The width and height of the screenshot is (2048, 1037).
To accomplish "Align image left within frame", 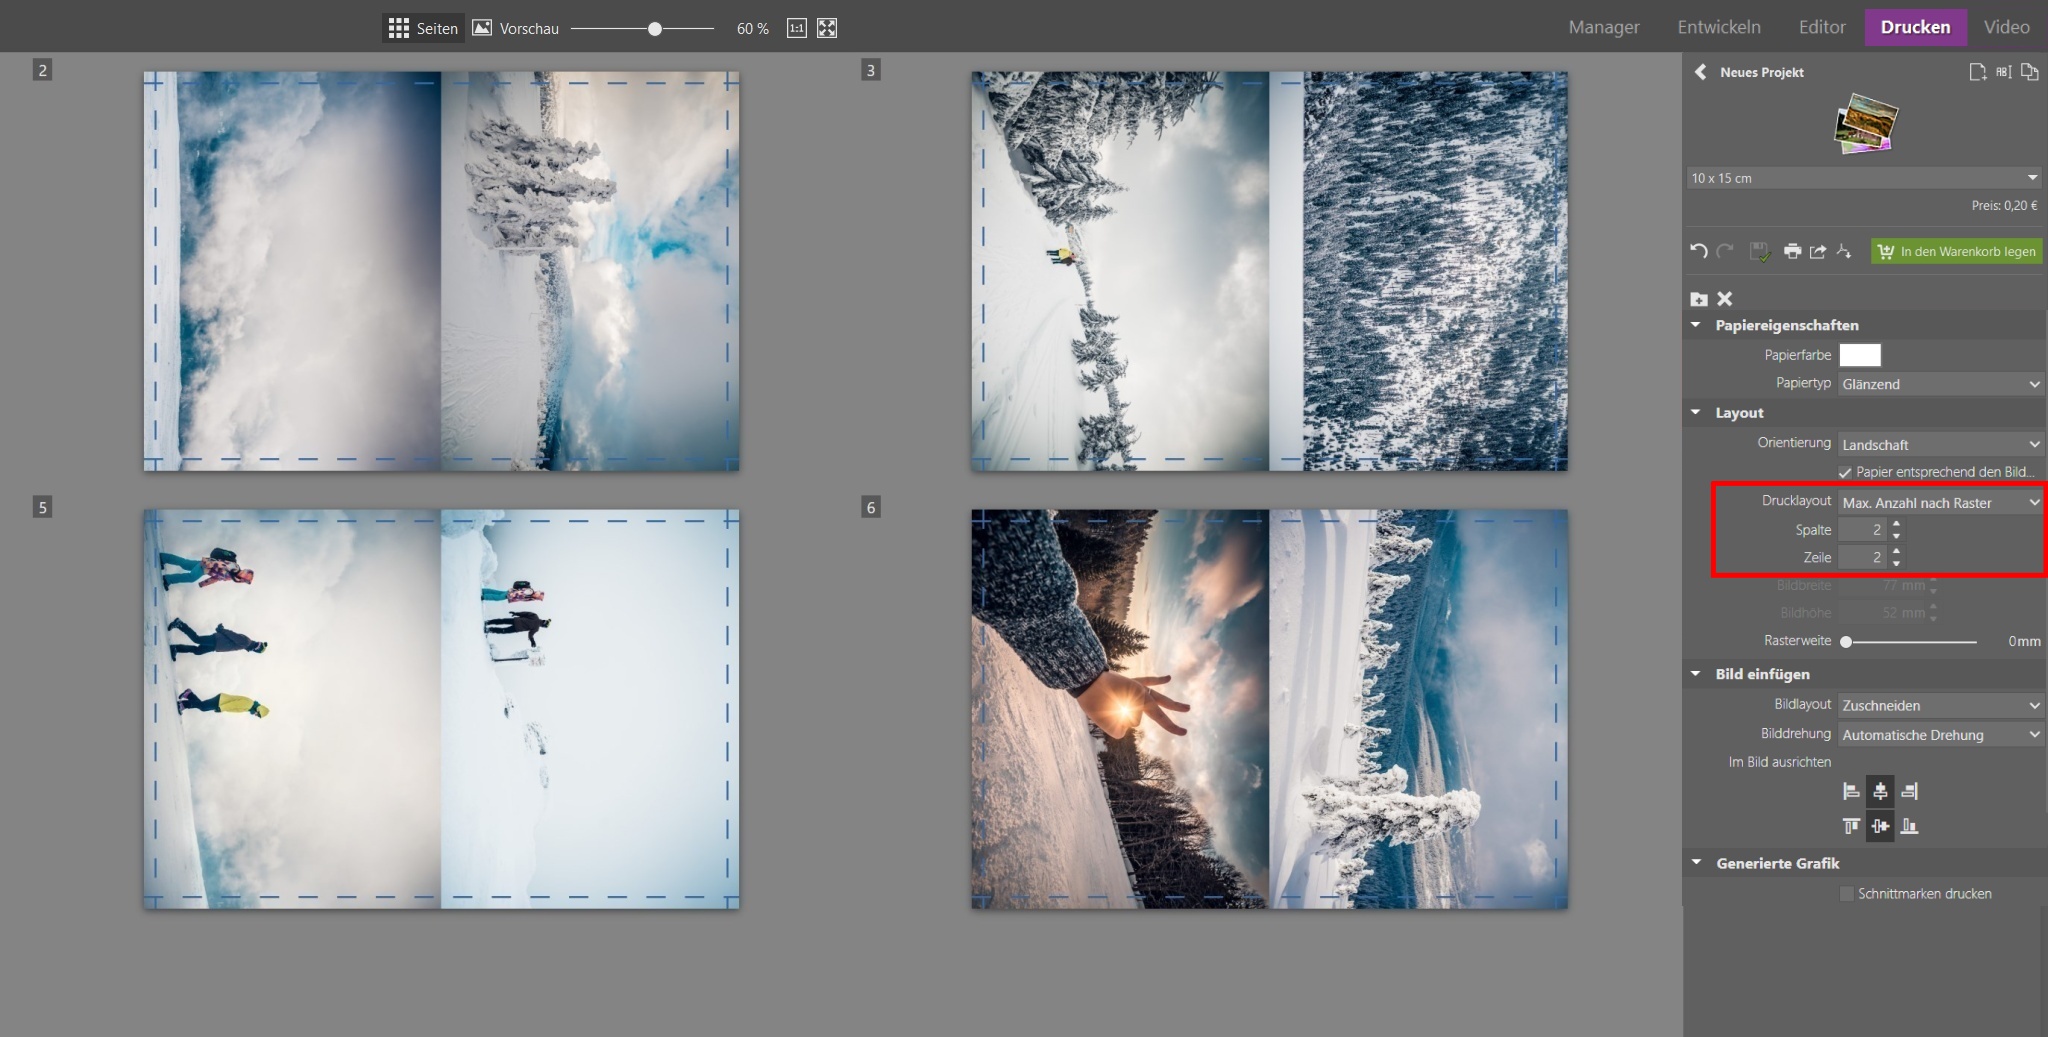I will click(x=1851, y=792).
